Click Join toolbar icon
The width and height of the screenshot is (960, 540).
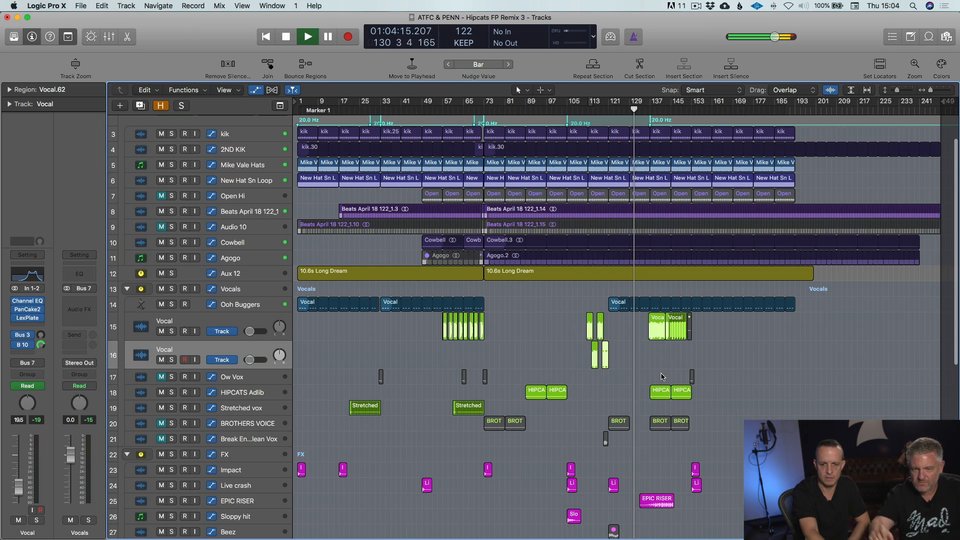[268, 64]
